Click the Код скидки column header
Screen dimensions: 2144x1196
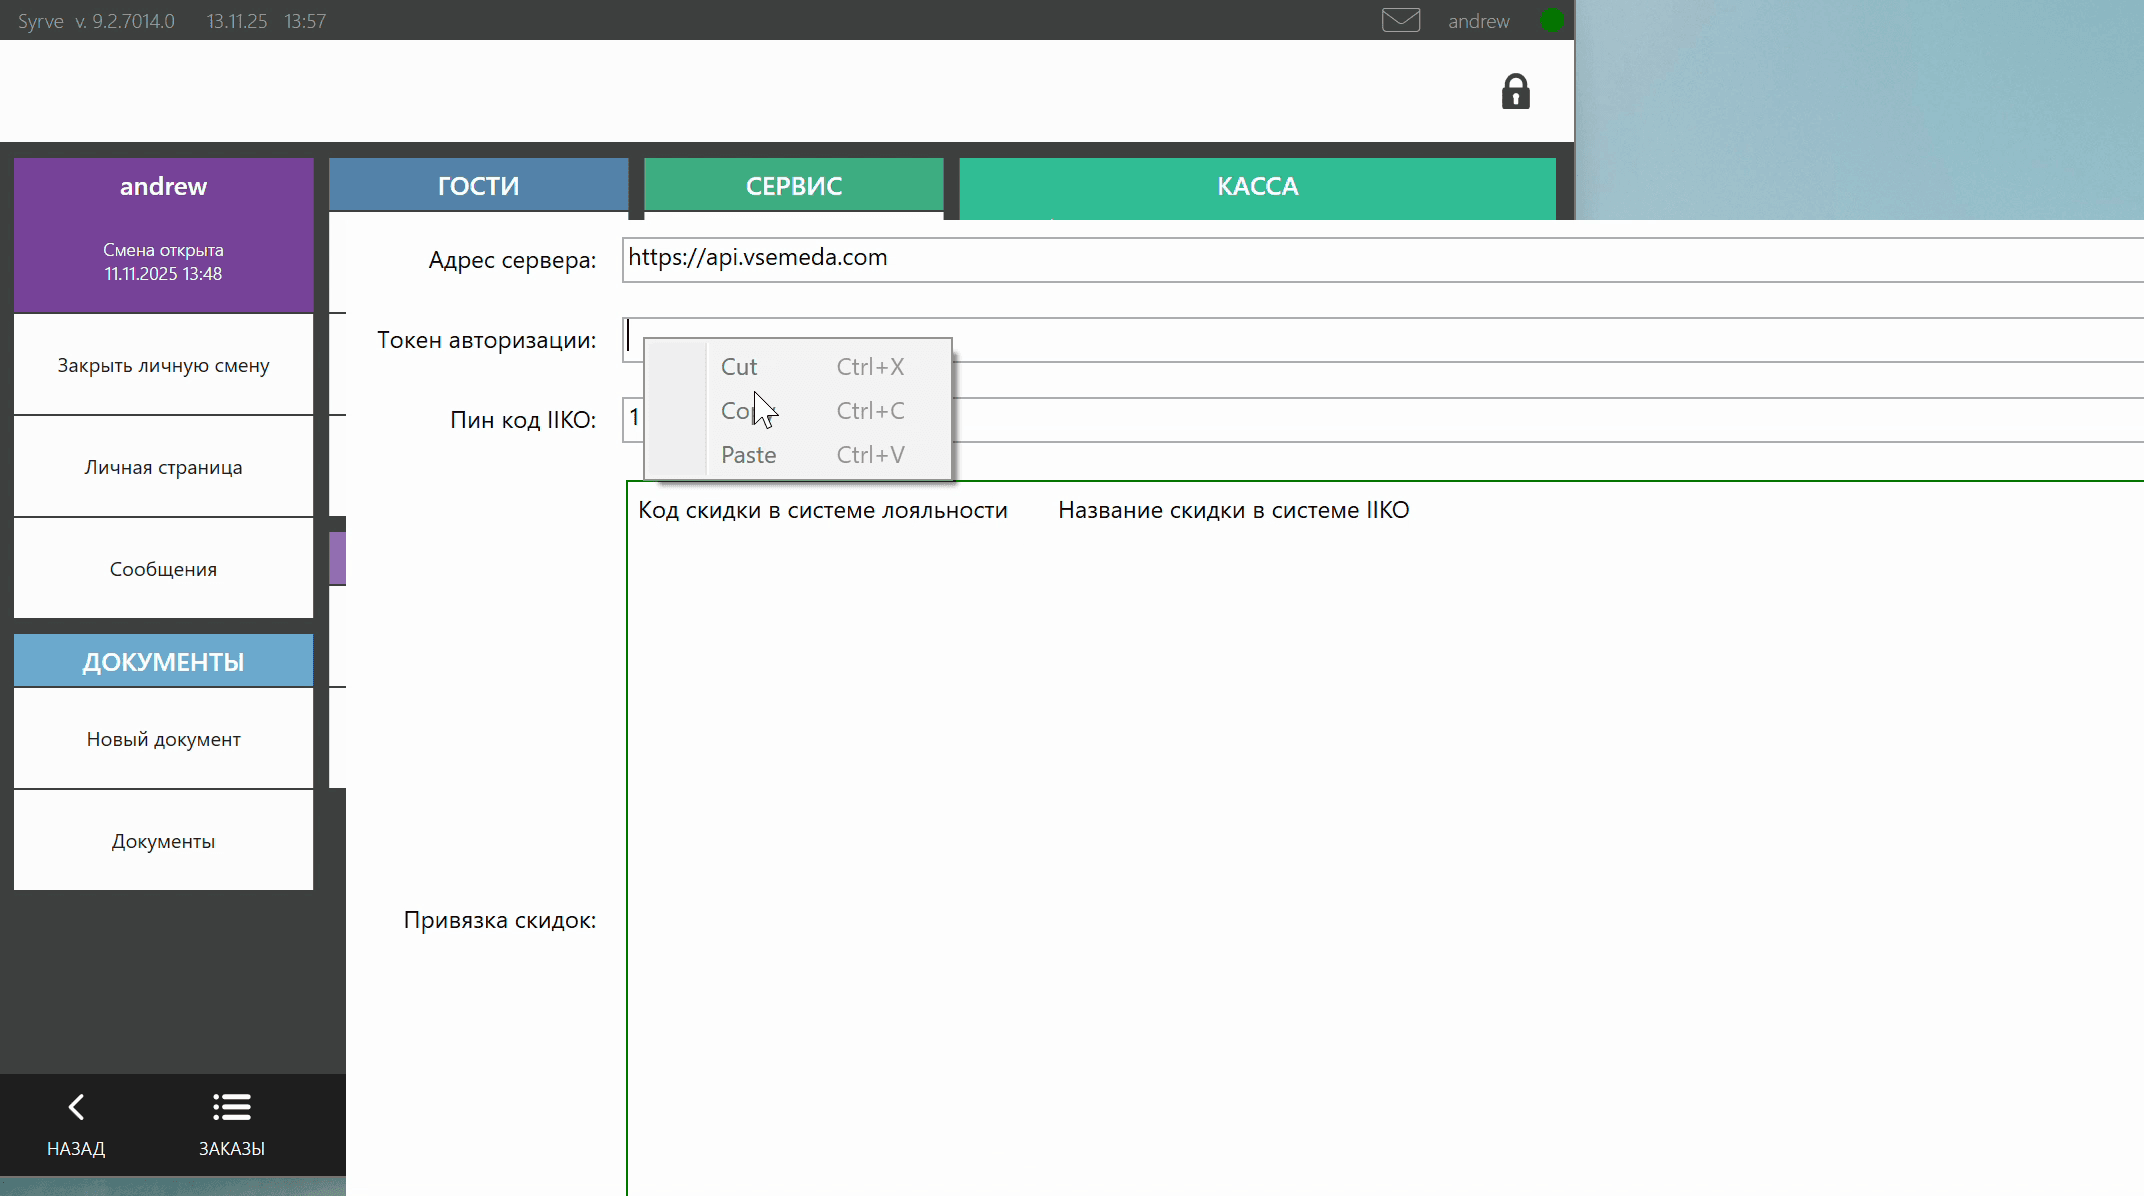point(822,511)
